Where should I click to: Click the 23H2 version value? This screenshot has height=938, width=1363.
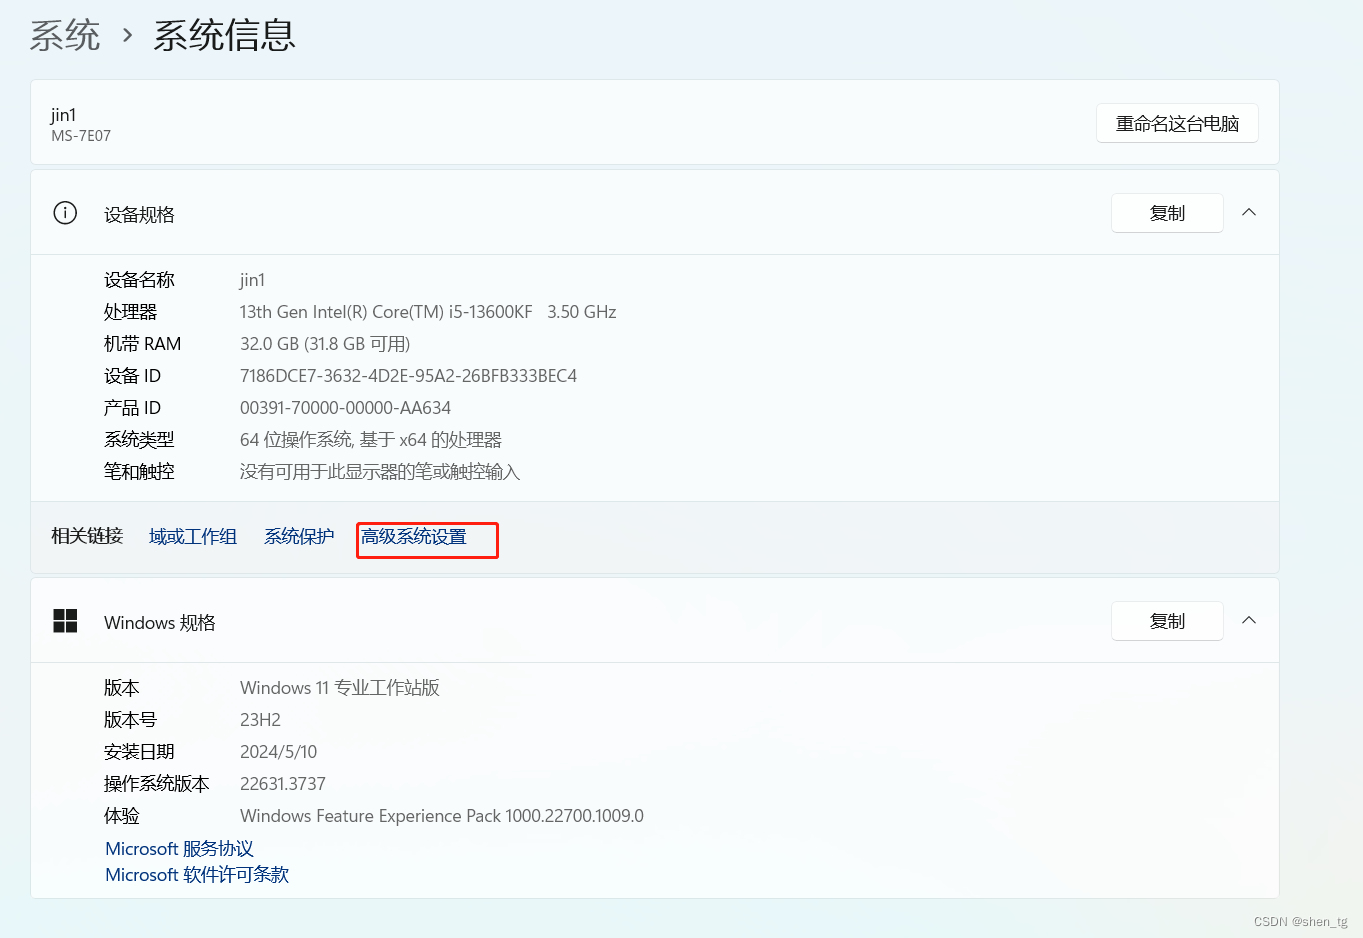260,720
